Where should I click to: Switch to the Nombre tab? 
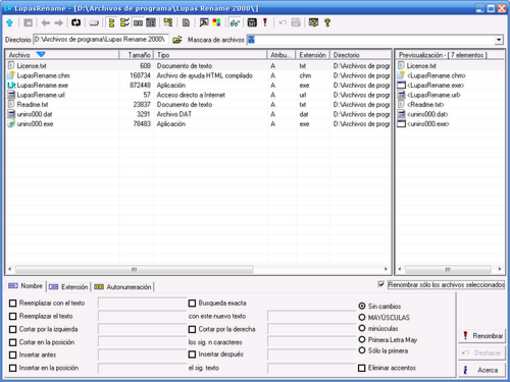coord(26,286)
